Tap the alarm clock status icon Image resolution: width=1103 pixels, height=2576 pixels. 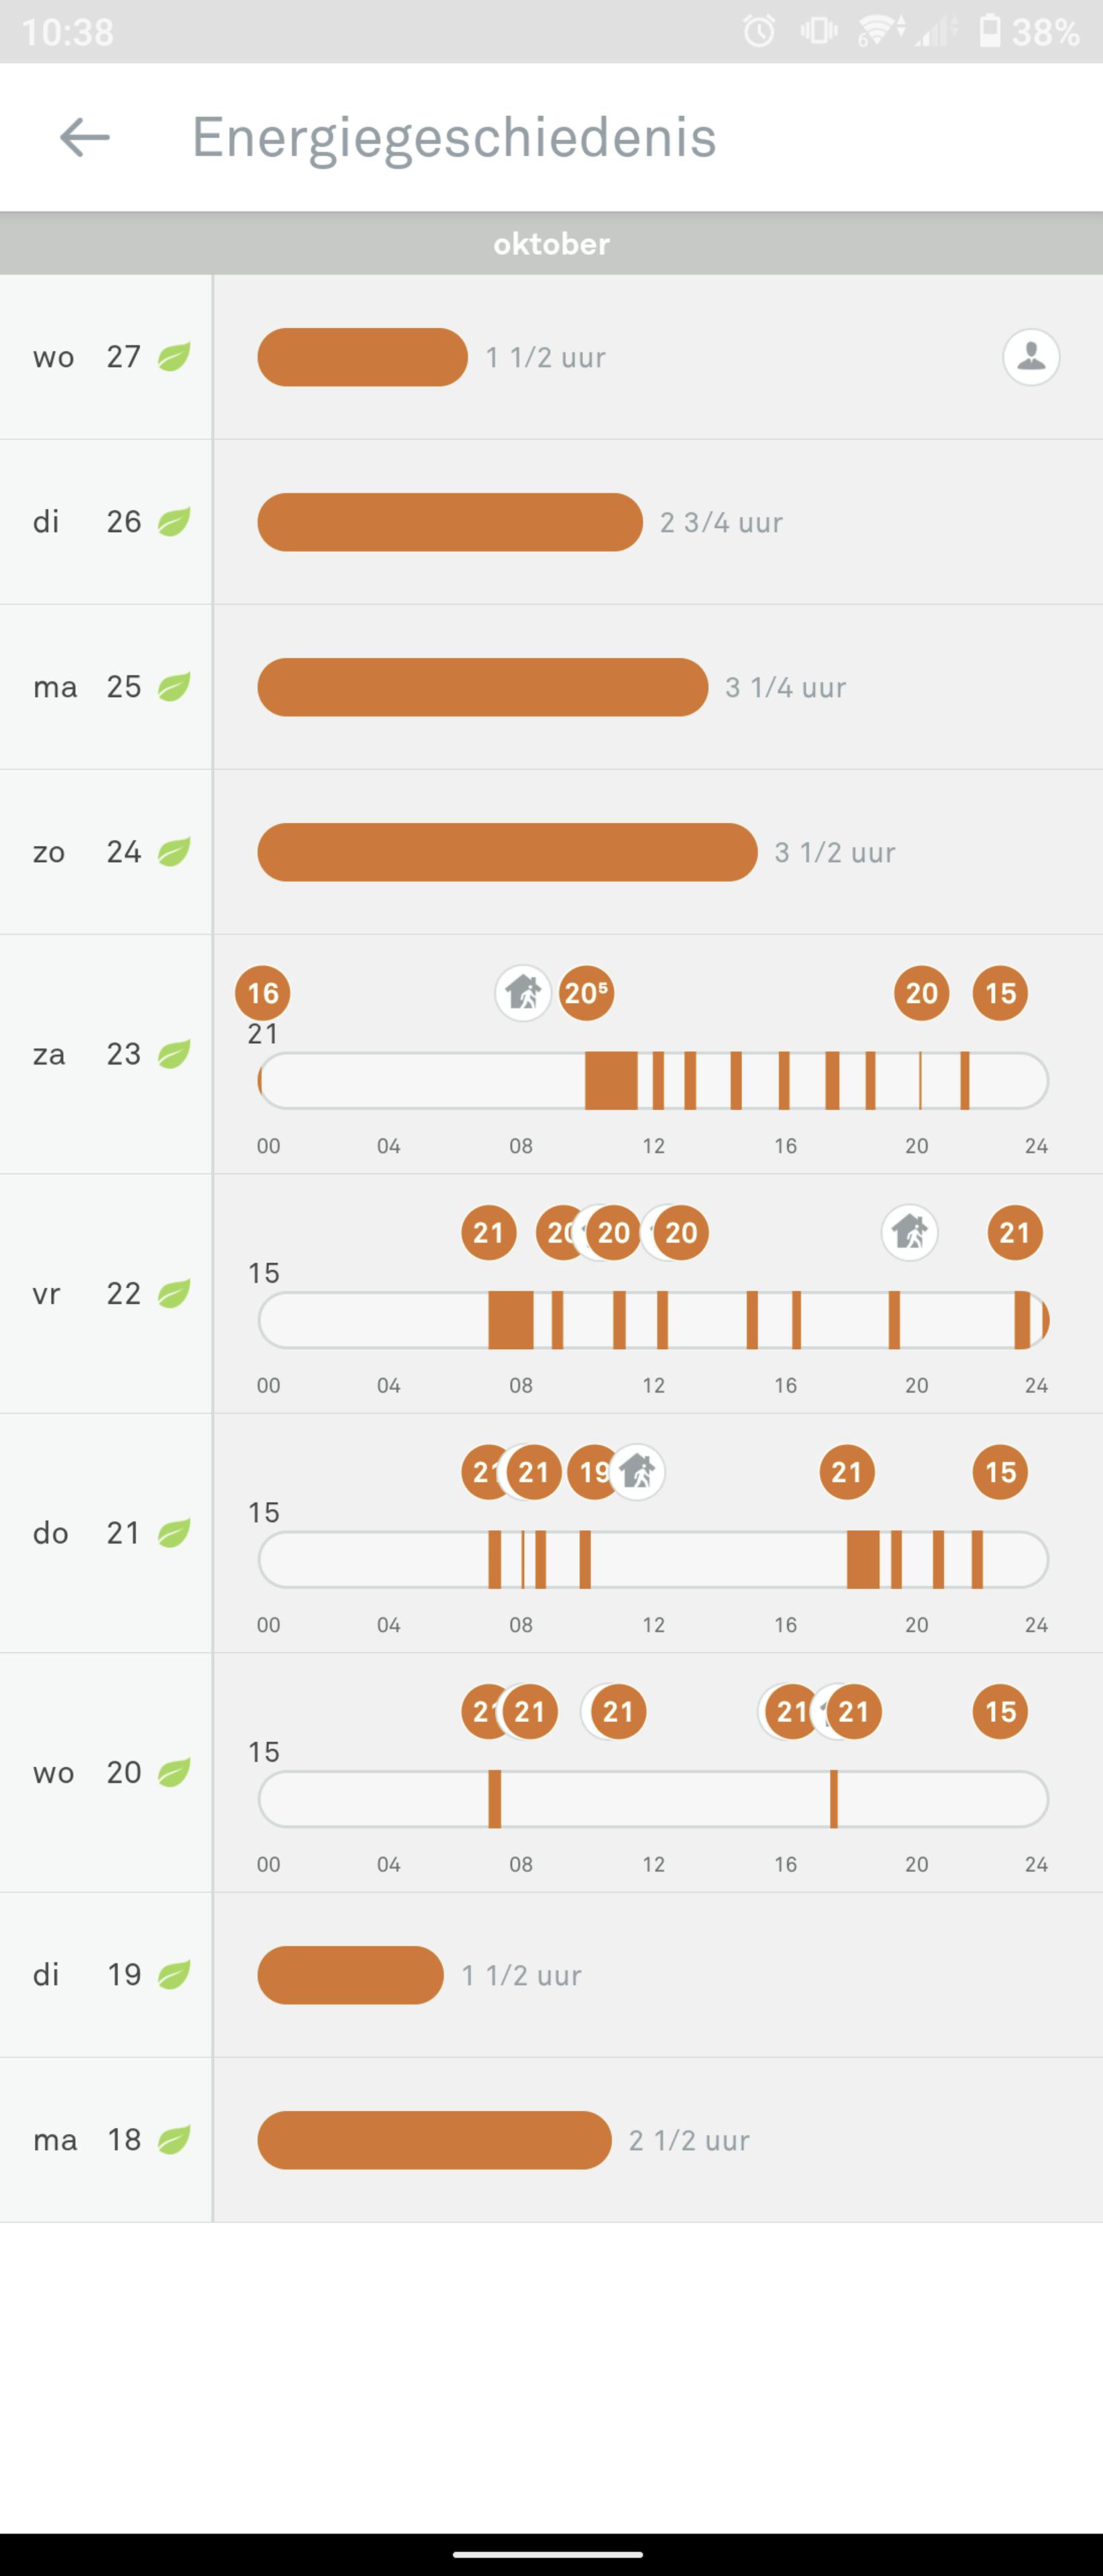pyautogui.click(x=759, y=32)
